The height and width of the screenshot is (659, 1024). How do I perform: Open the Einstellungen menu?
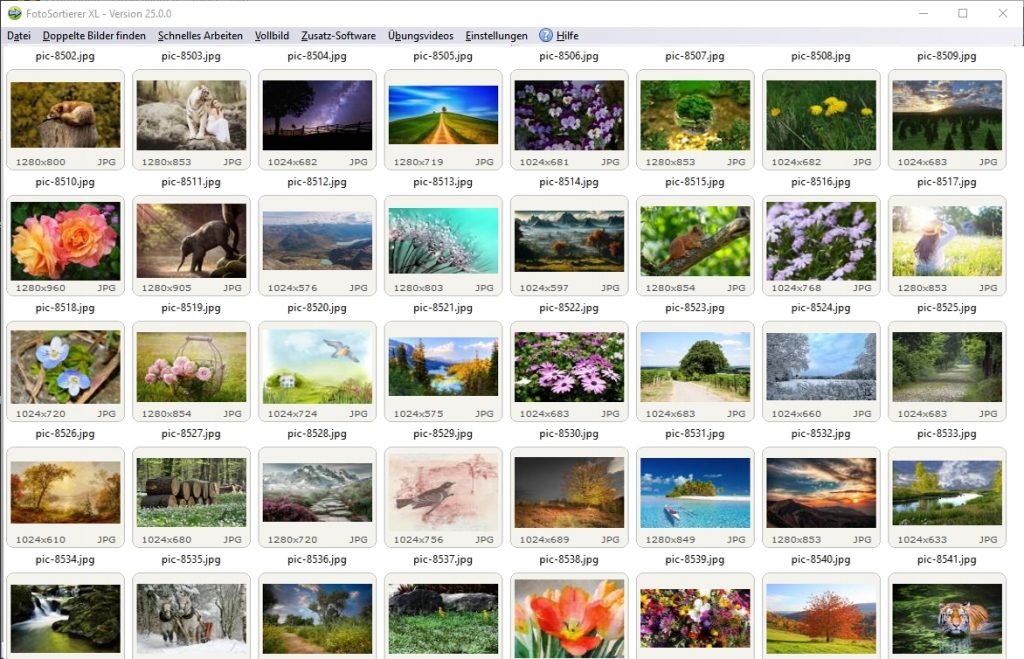[x=495, y=35]
